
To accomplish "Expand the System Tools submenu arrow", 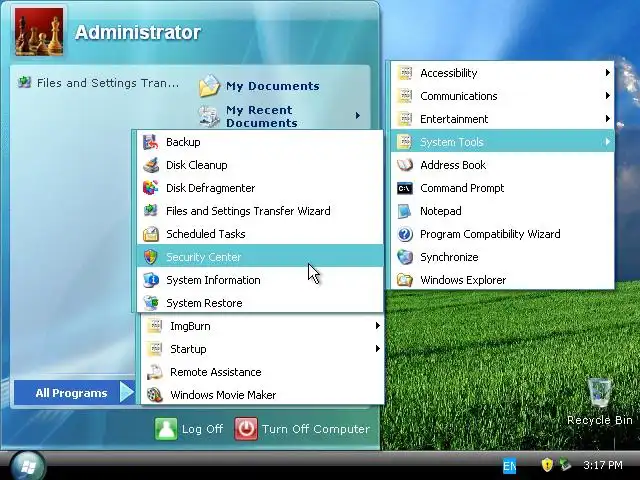I will [x=608, y=142].
